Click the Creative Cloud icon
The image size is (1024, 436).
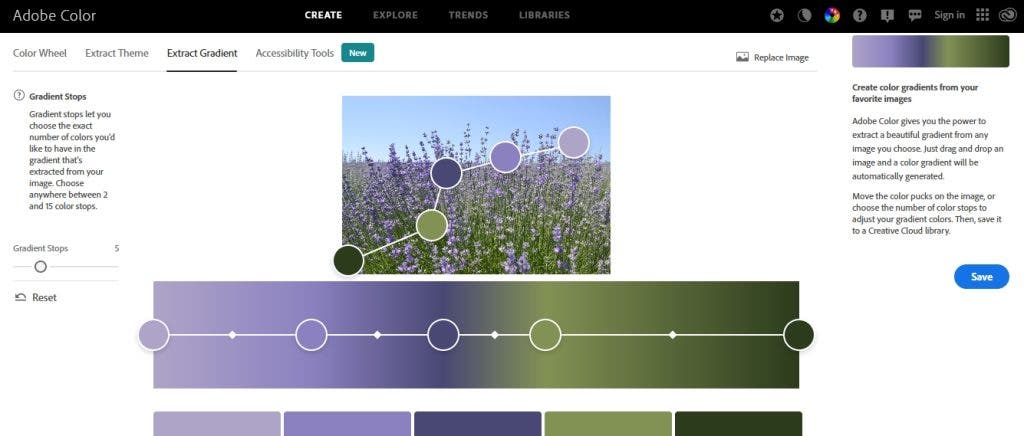(x=1008, y=15)
